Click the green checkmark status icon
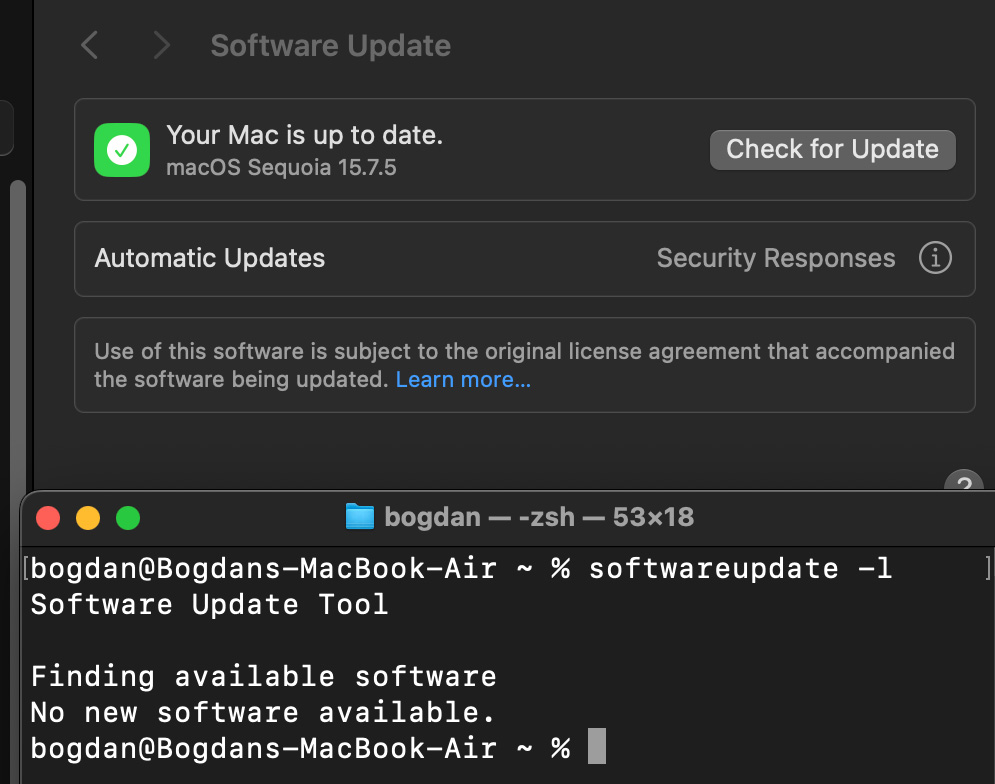995x784 pixels. 122,150
